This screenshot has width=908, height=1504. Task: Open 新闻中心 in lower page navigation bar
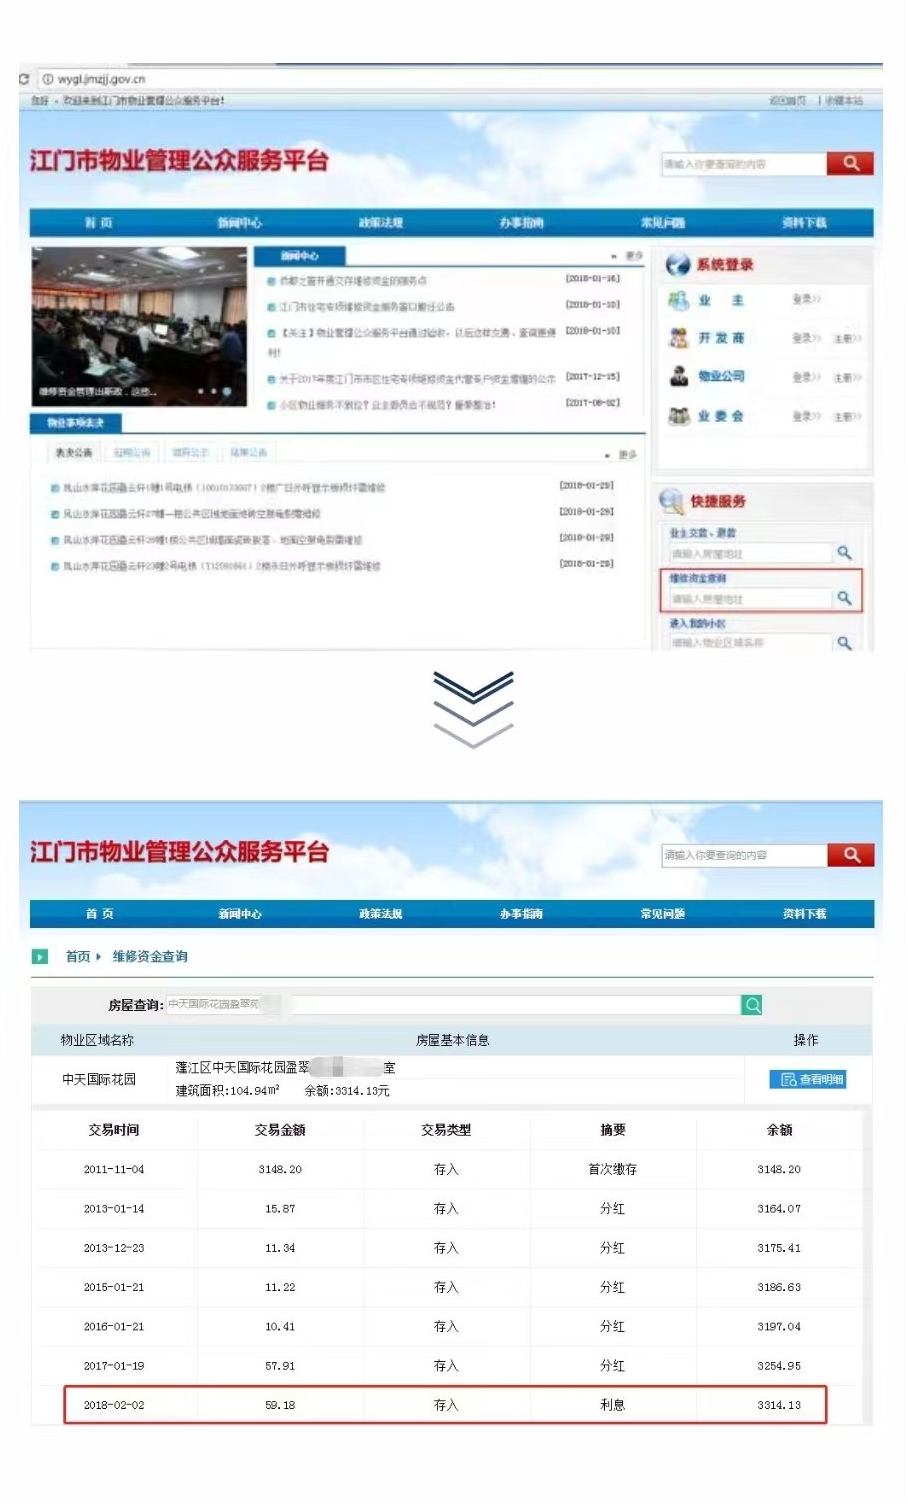pos(240,913)
